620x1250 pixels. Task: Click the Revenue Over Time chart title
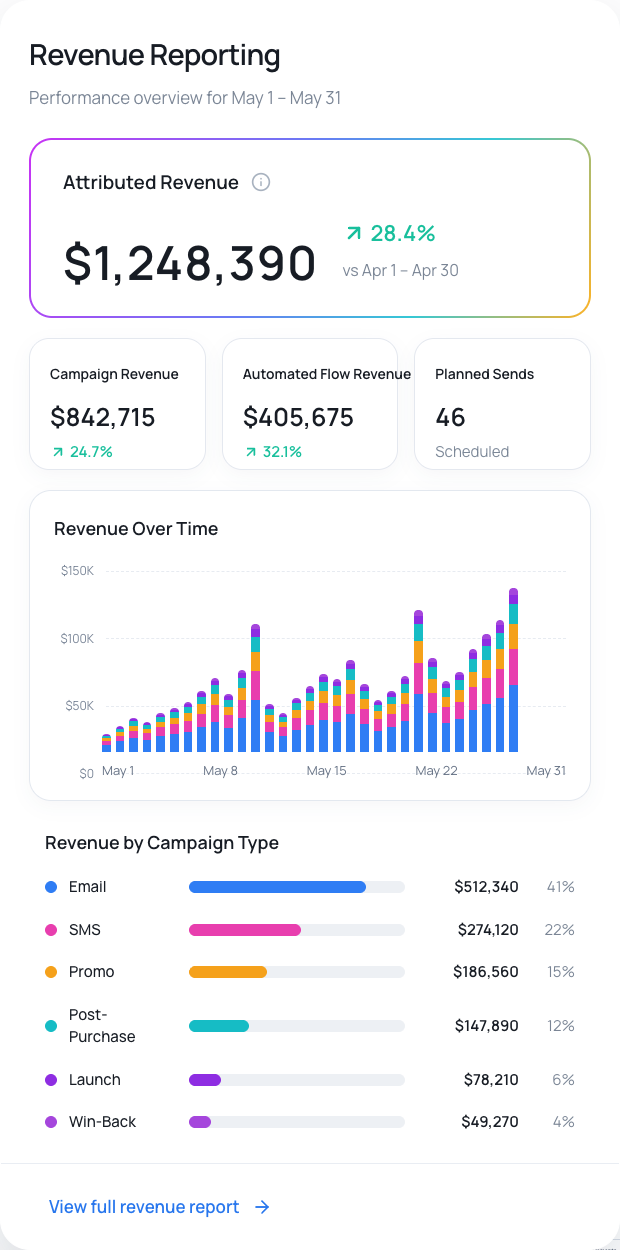pos(136,529)
